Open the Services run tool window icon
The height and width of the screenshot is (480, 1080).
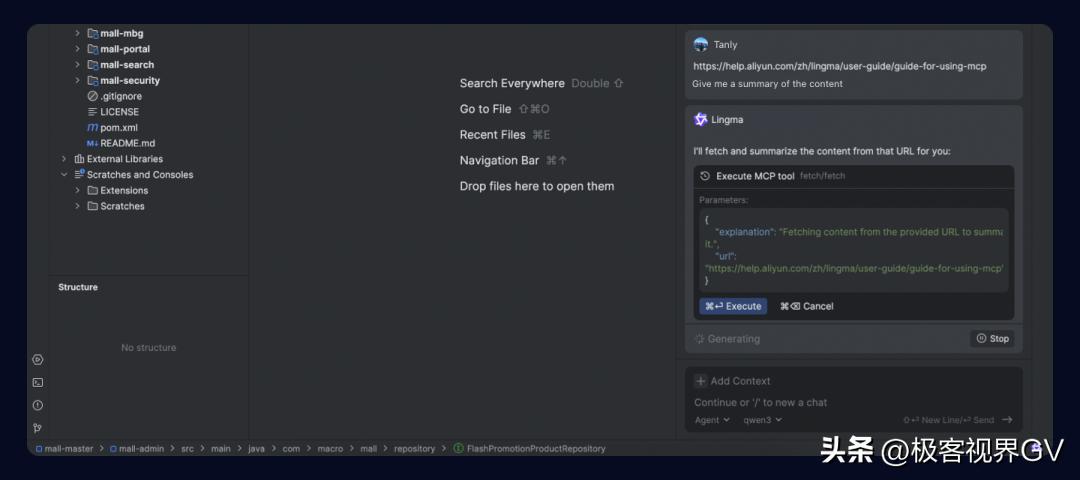point(38,359)
